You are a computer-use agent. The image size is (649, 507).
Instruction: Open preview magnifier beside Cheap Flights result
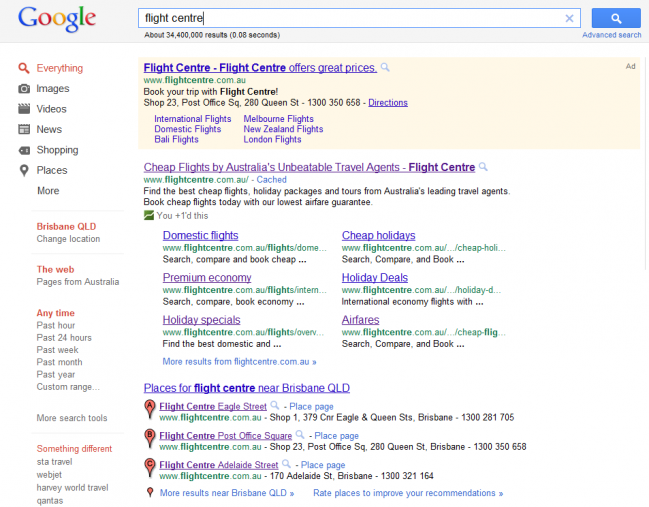[483, 167]
